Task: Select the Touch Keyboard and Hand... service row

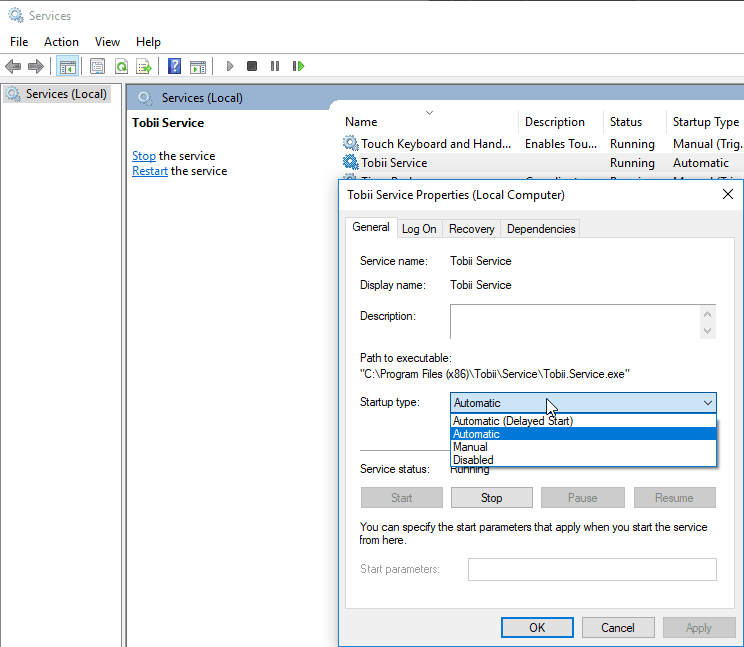Action: tap(542, 143)
